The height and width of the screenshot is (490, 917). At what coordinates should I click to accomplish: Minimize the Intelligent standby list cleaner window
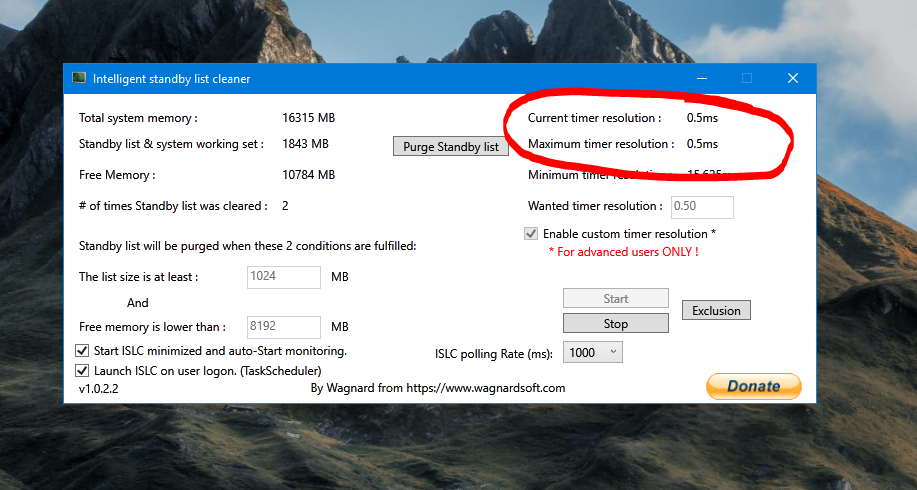pos(702,78)
